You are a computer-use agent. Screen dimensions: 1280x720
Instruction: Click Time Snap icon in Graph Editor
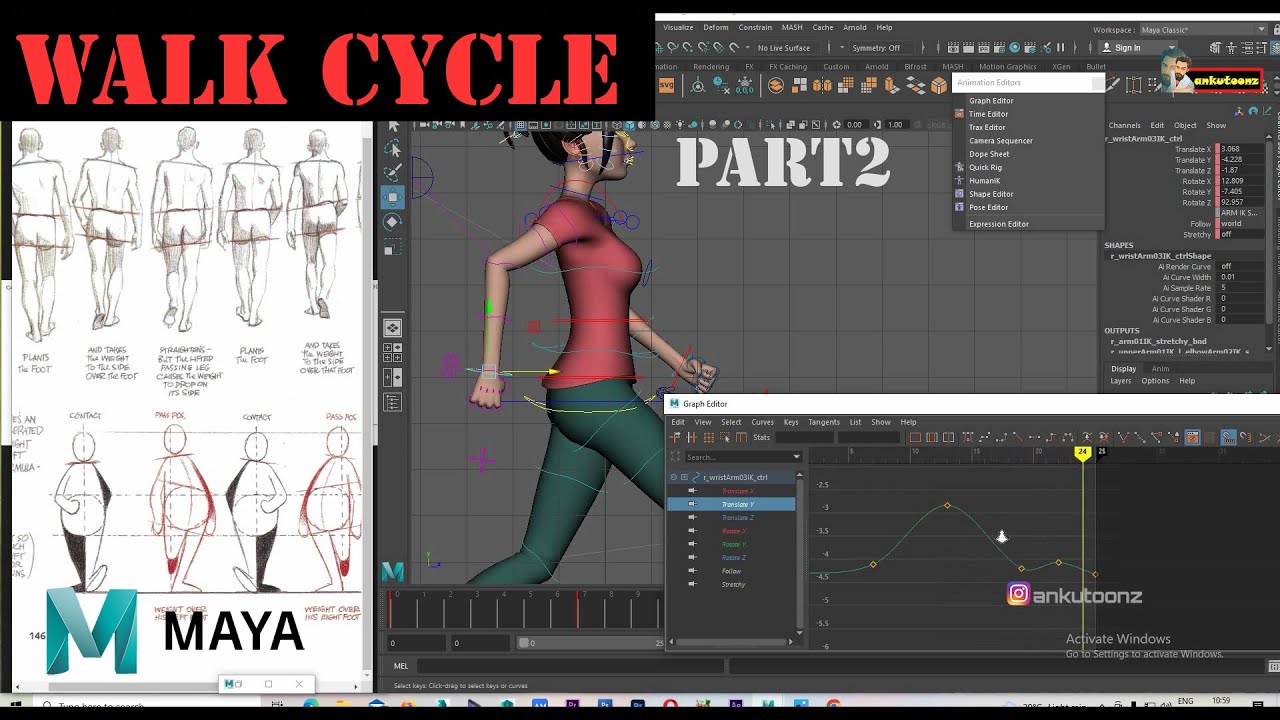click(x=1229, y=437)
